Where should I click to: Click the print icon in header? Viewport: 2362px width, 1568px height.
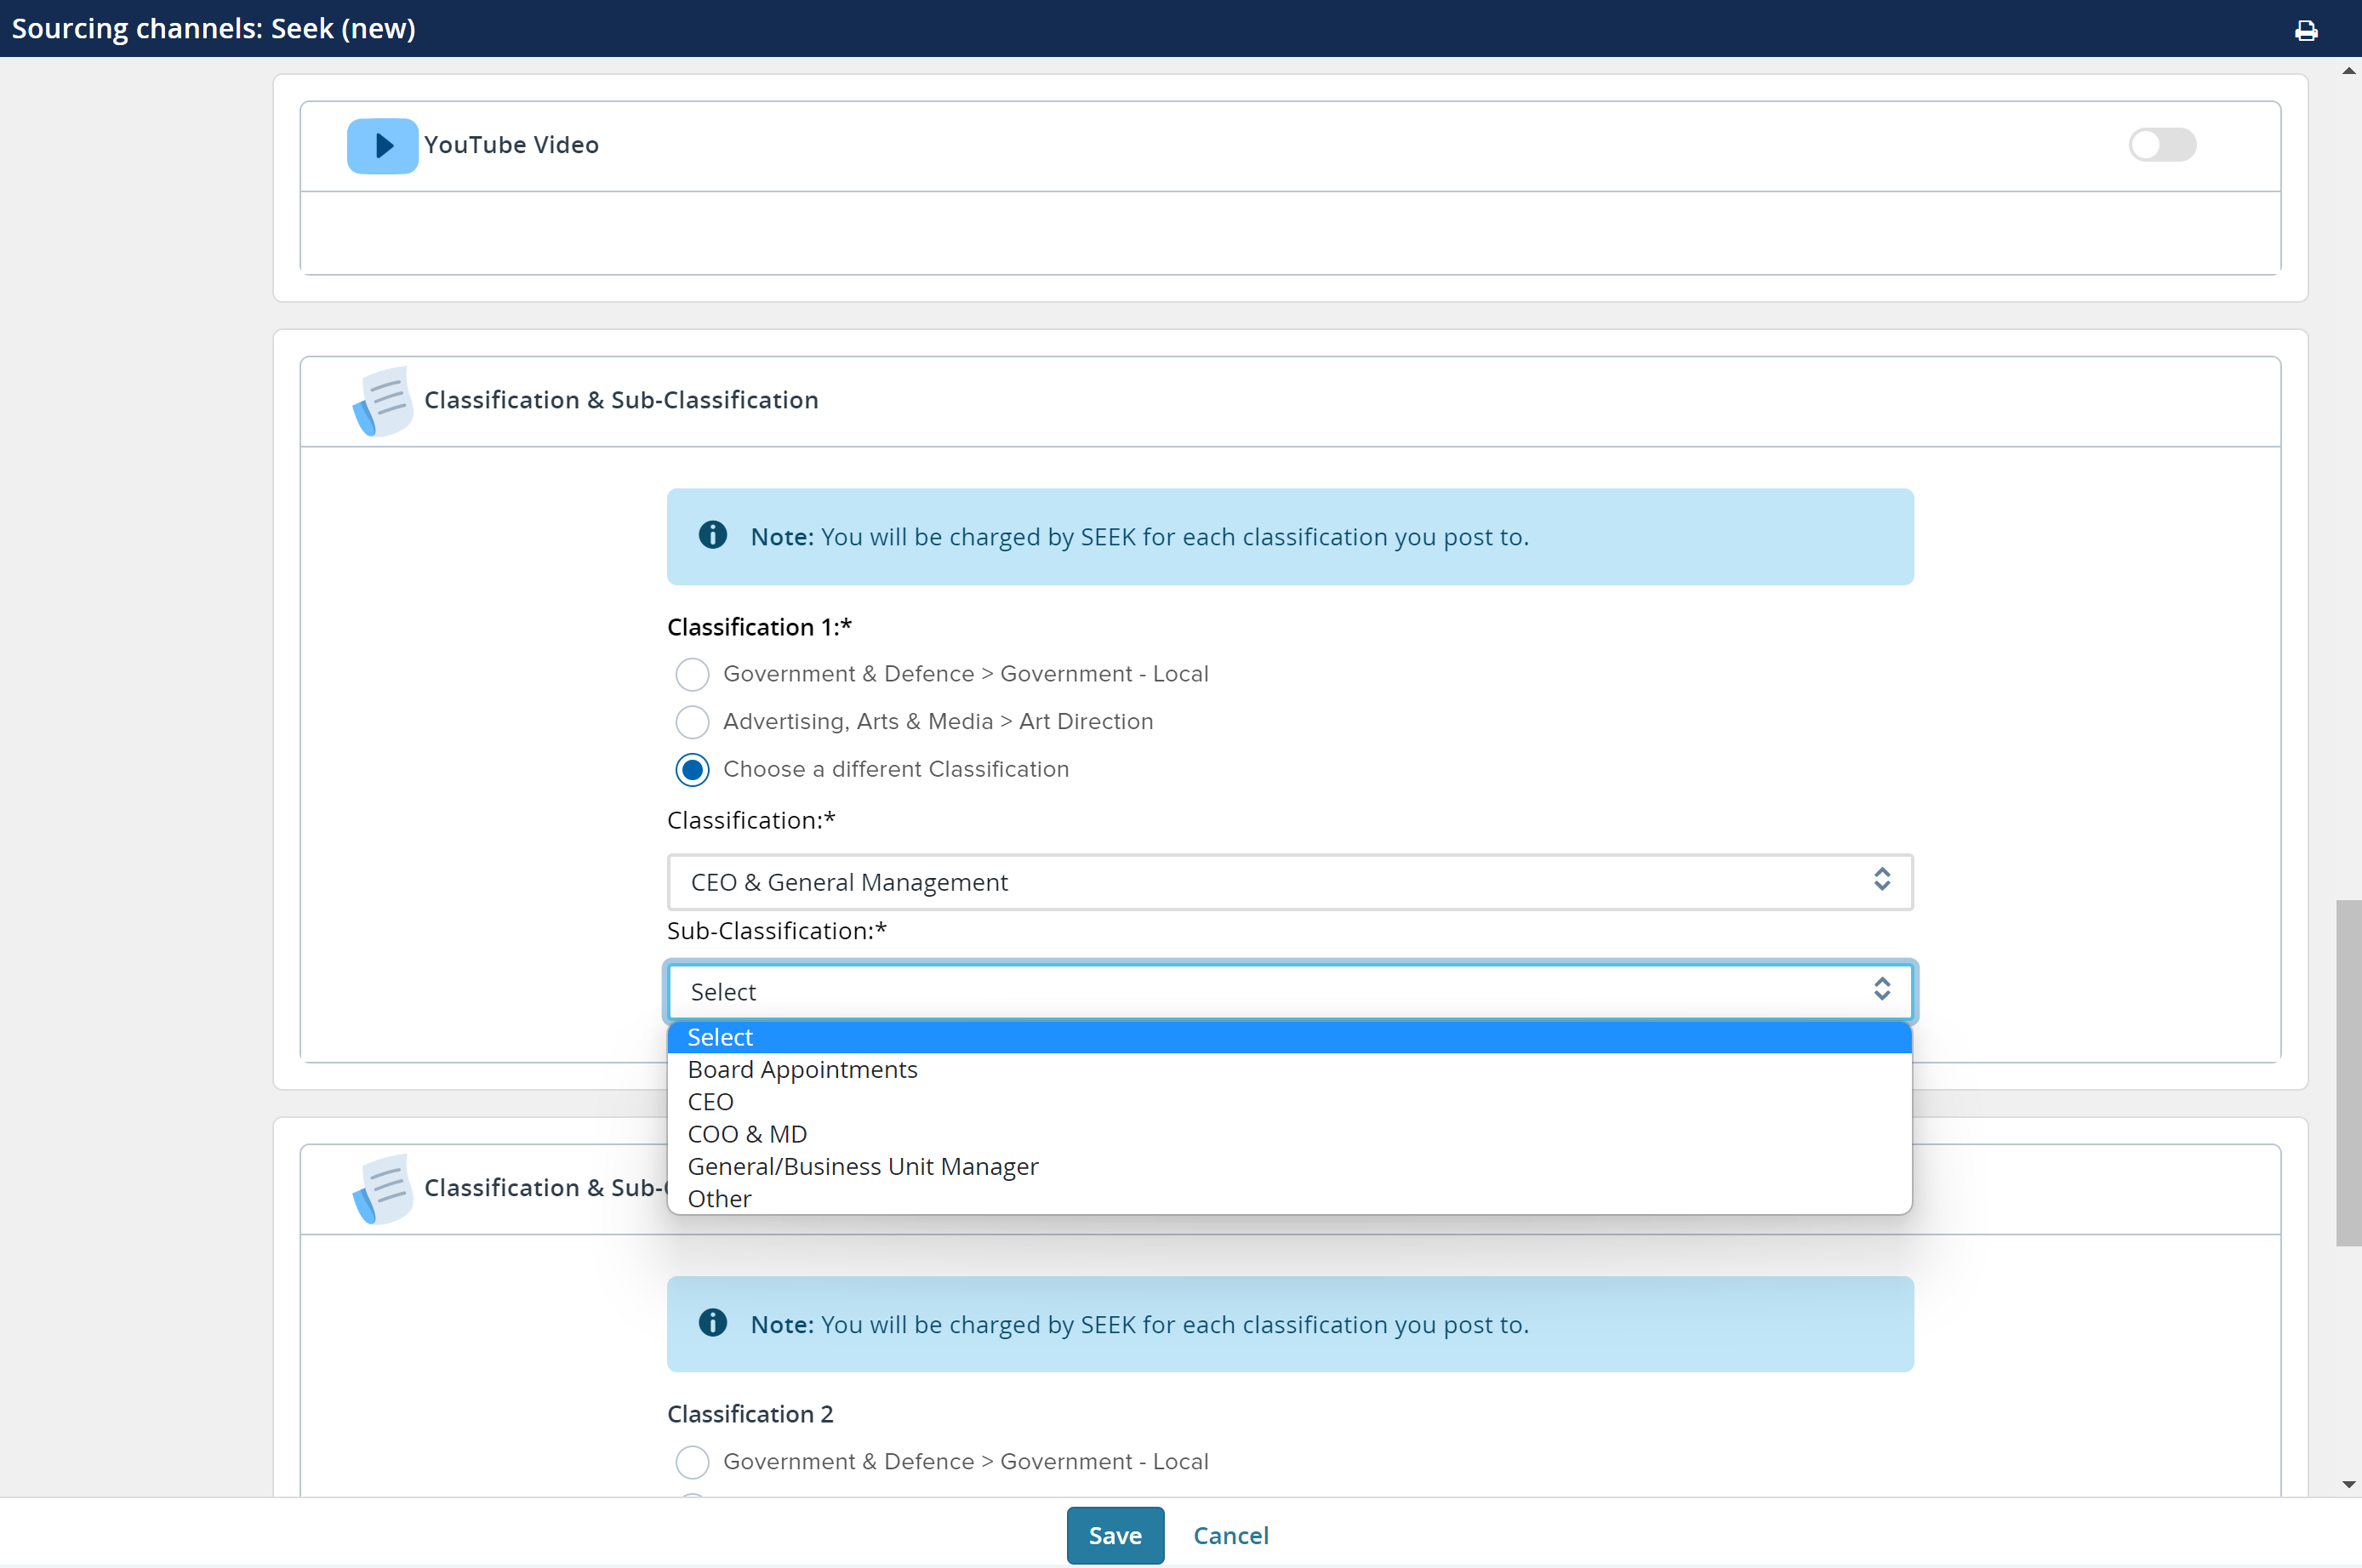(x=2306, y=30)
